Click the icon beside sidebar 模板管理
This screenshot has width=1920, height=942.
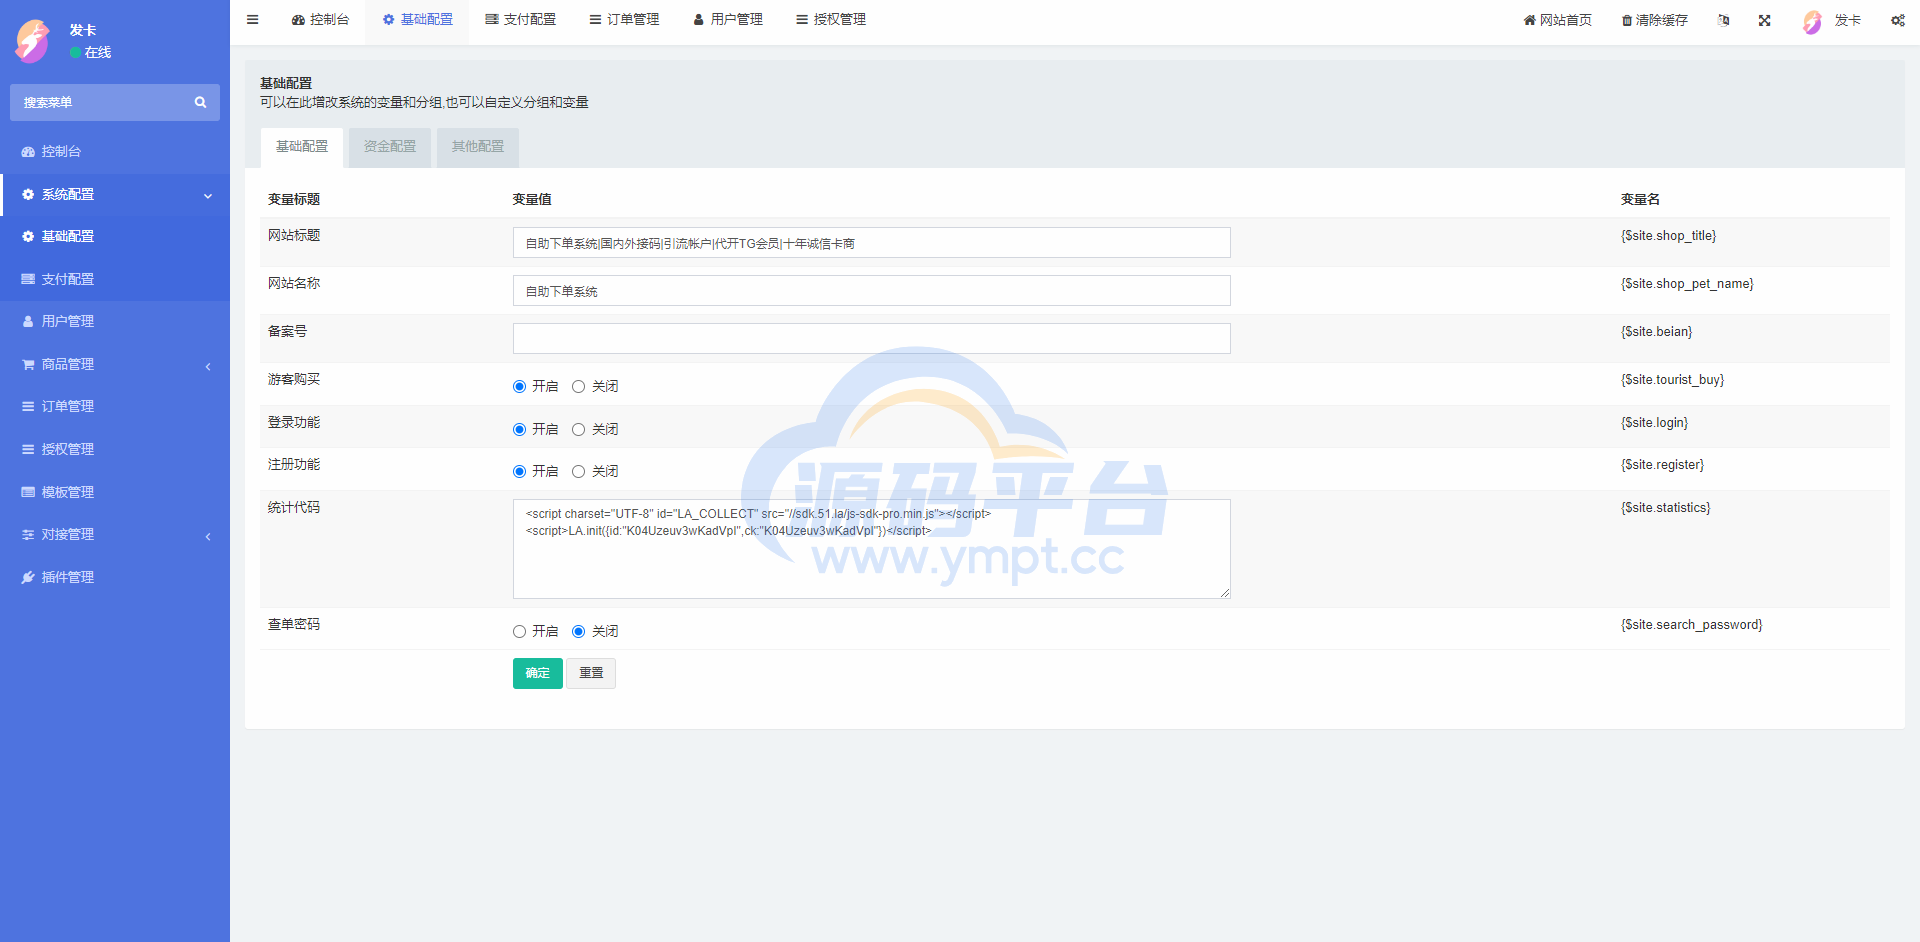[x=28, y=492]
